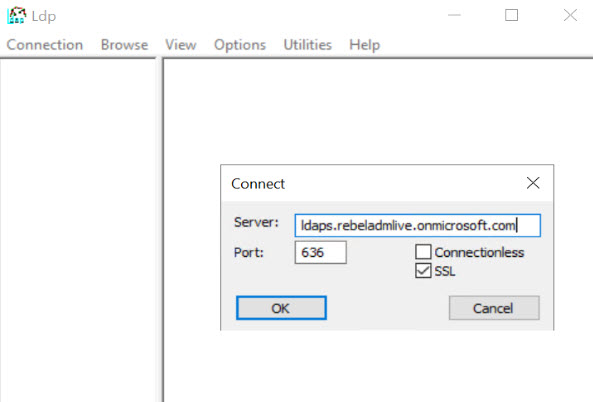Viewport: 593px width, 402px height.
Task: Close the Connect dialog with its X
Action: (x=533, y=183)
